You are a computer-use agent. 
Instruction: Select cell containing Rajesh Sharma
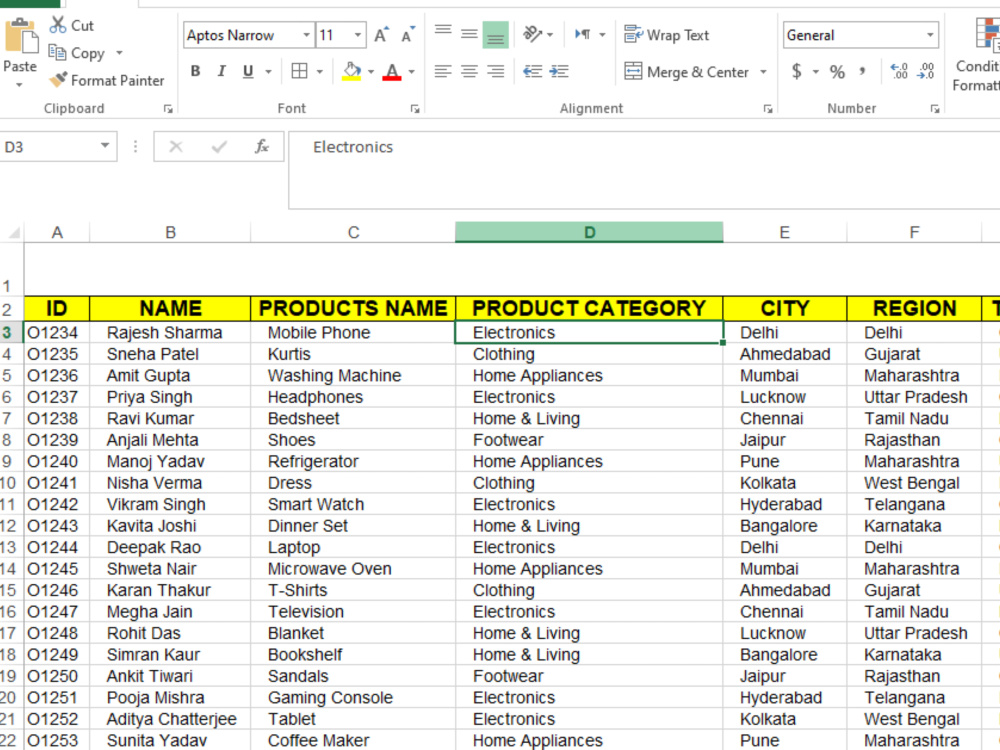pos(170,332)
